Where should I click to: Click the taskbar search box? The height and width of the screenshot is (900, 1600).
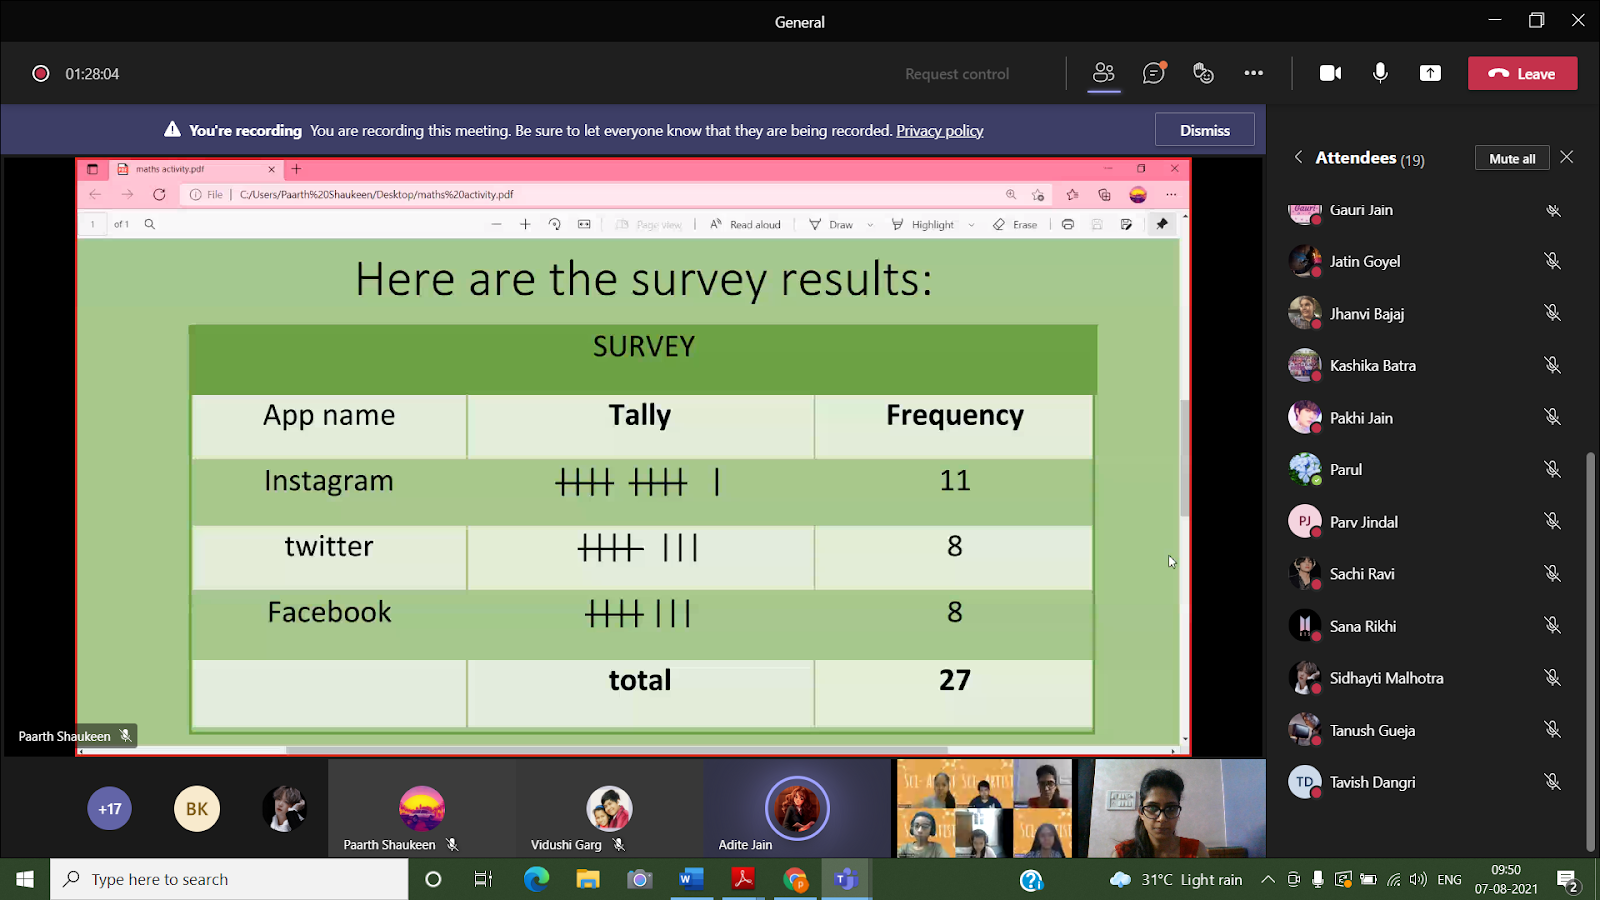tap(229, 879)
